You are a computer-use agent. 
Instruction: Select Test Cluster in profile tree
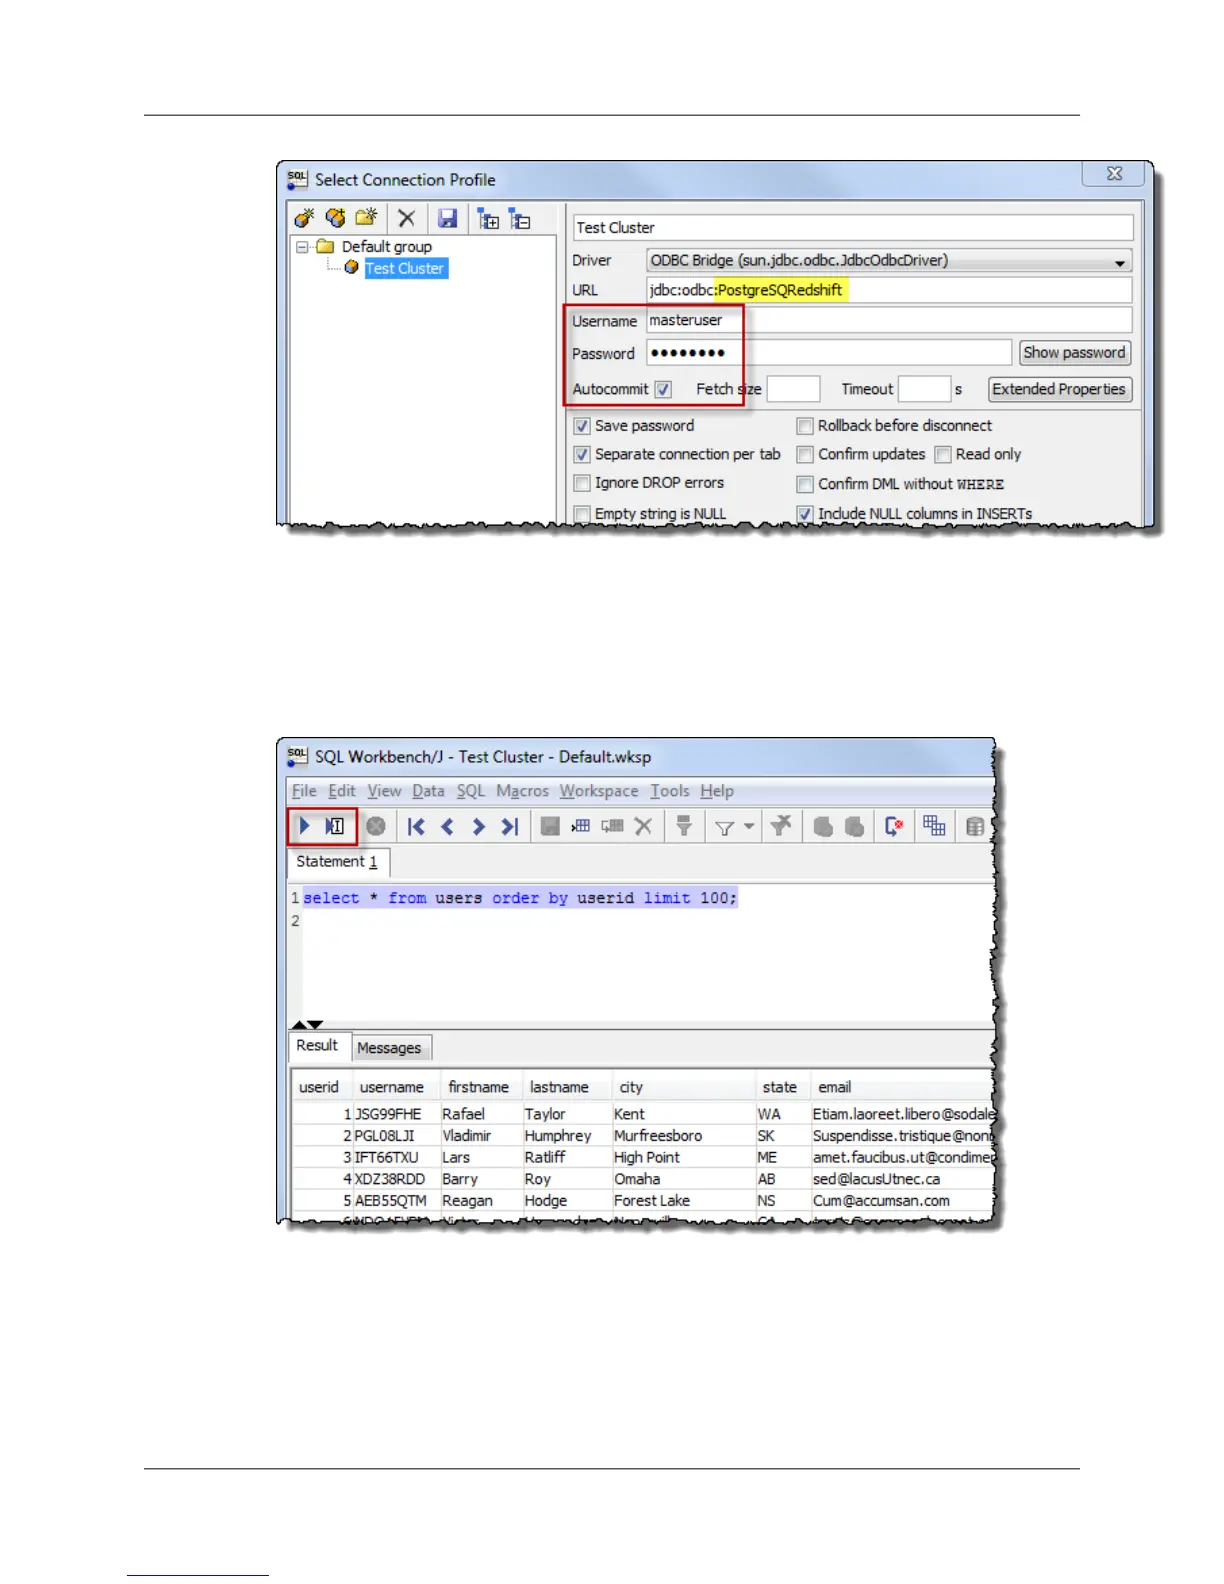click(404, 268)
